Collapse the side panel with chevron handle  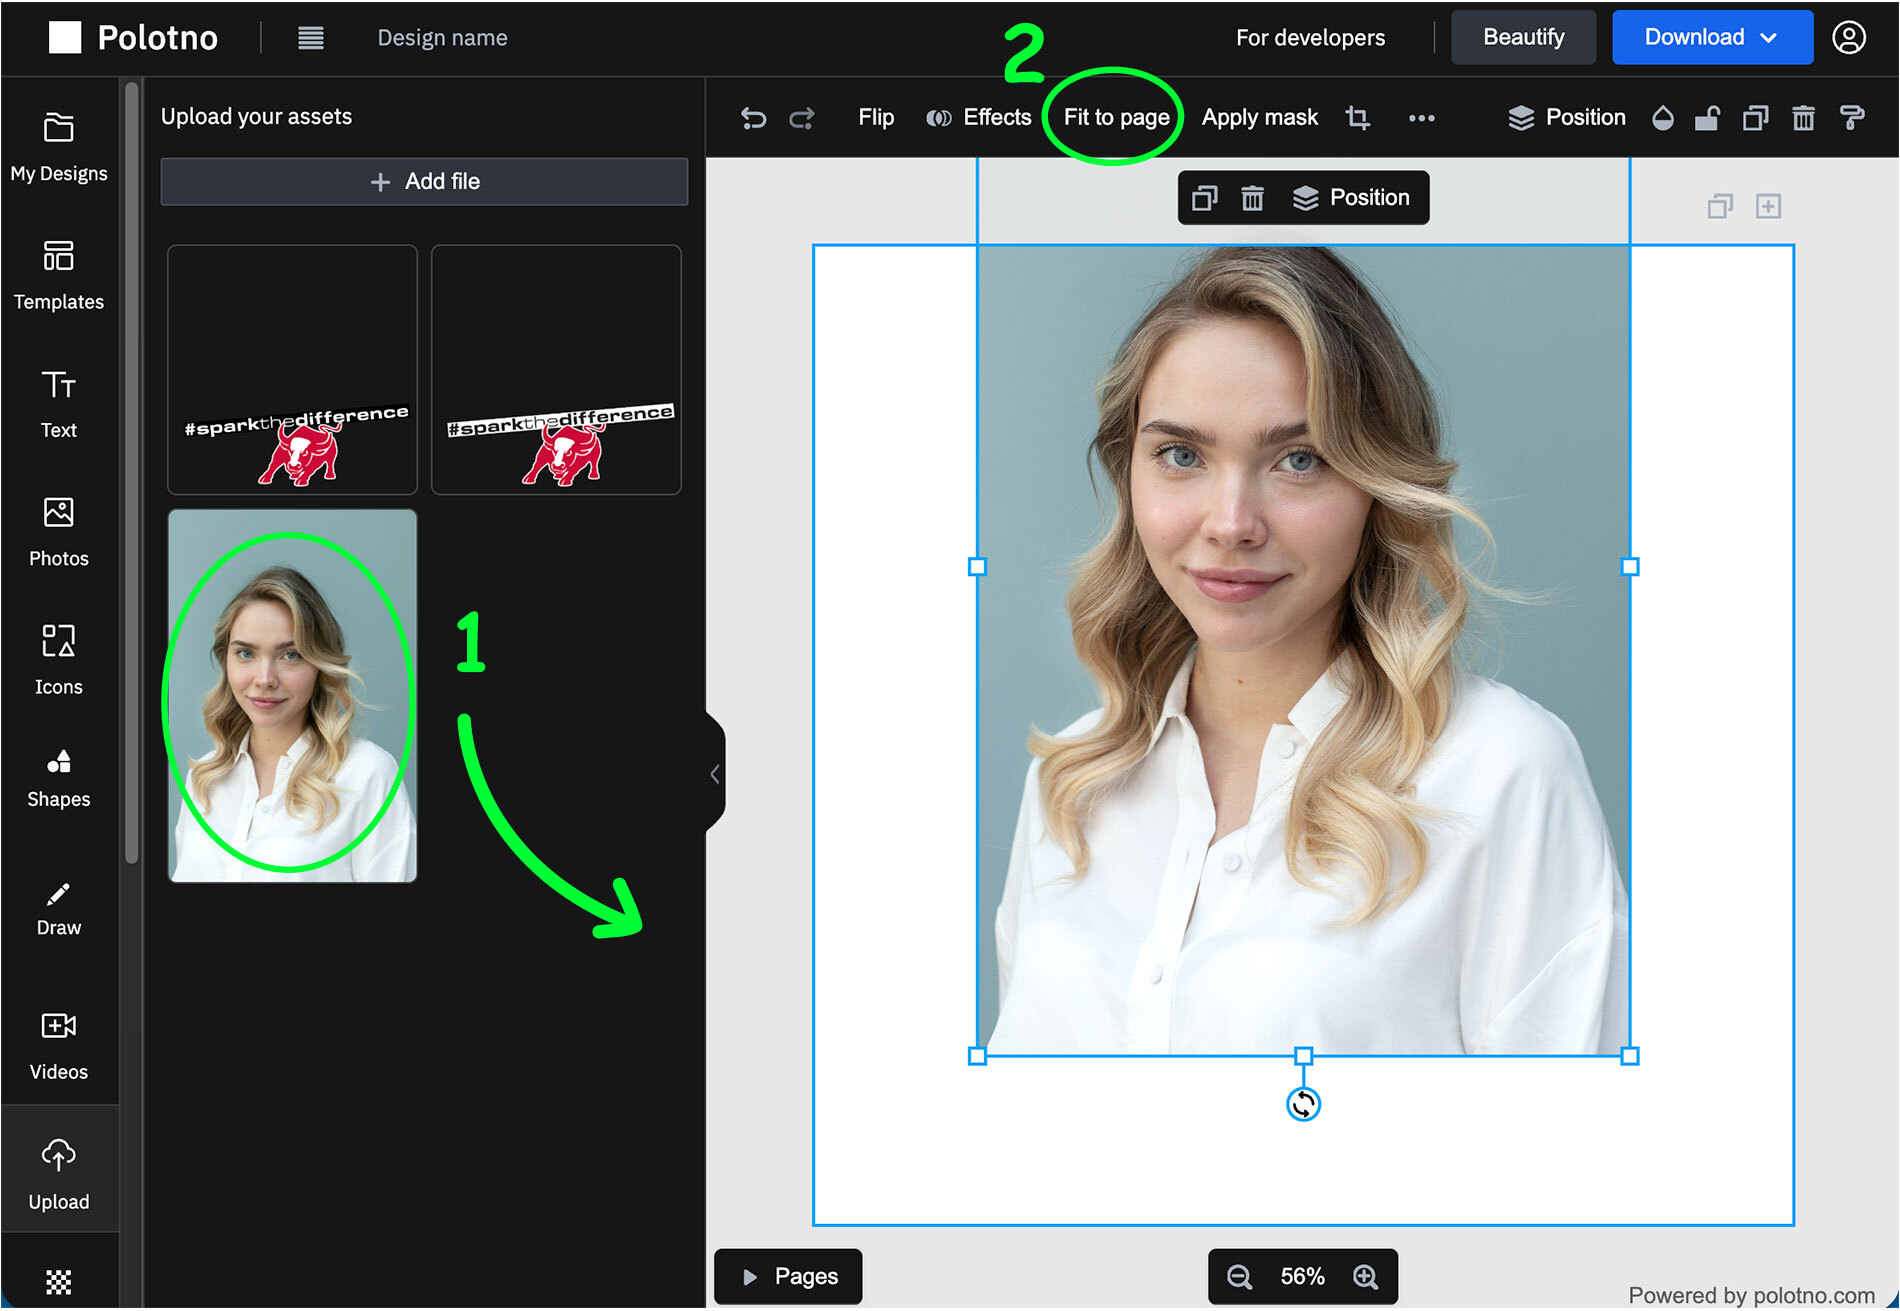715,774
